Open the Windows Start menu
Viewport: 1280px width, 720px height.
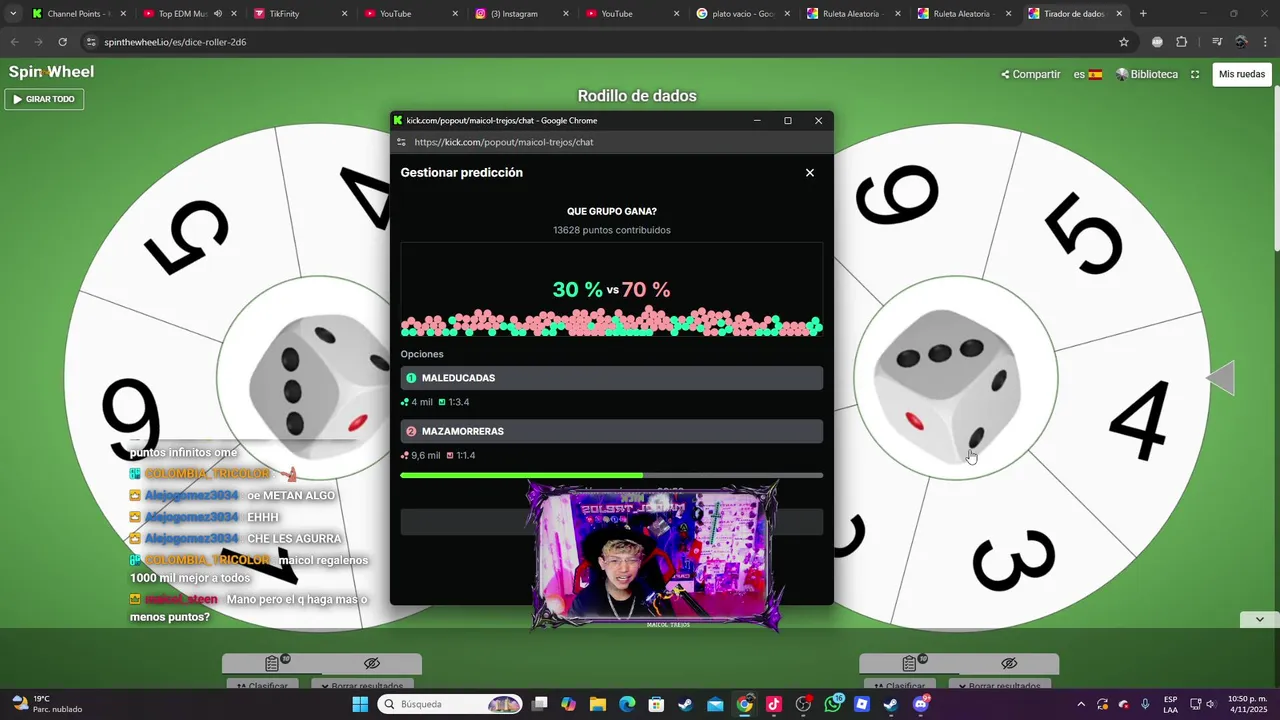pos(360,704)
